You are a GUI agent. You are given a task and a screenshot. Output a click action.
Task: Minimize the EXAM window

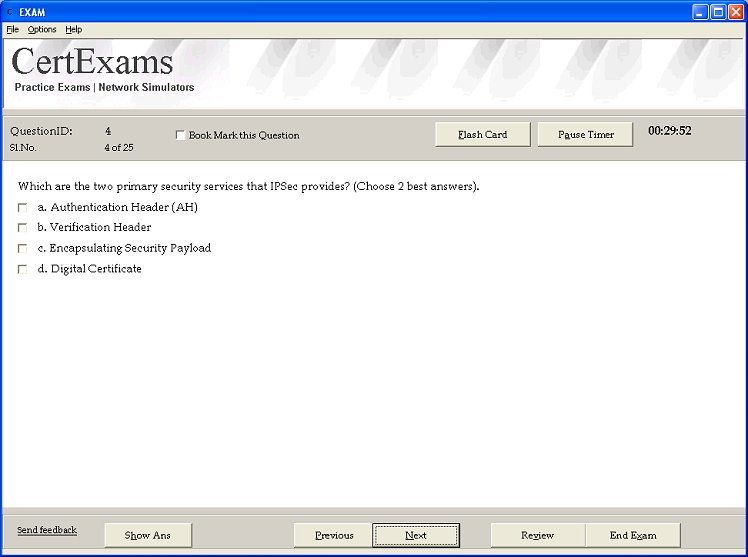tap(700, 11)
